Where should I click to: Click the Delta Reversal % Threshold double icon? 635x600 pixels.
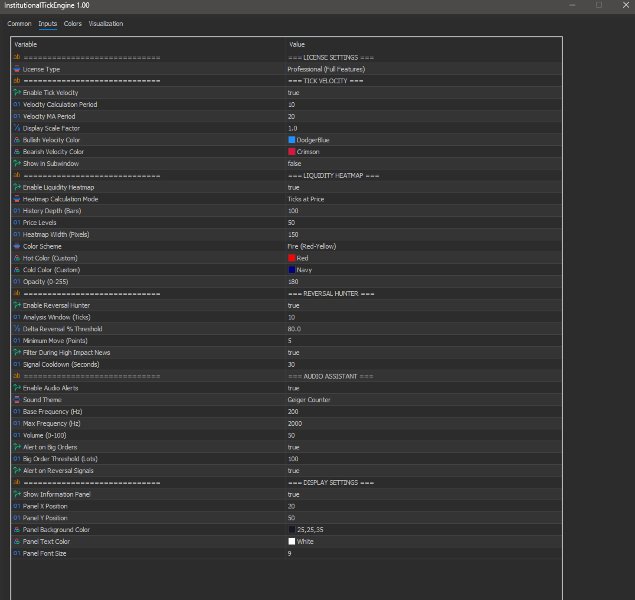pyautogui.click(x=17, y=329)
